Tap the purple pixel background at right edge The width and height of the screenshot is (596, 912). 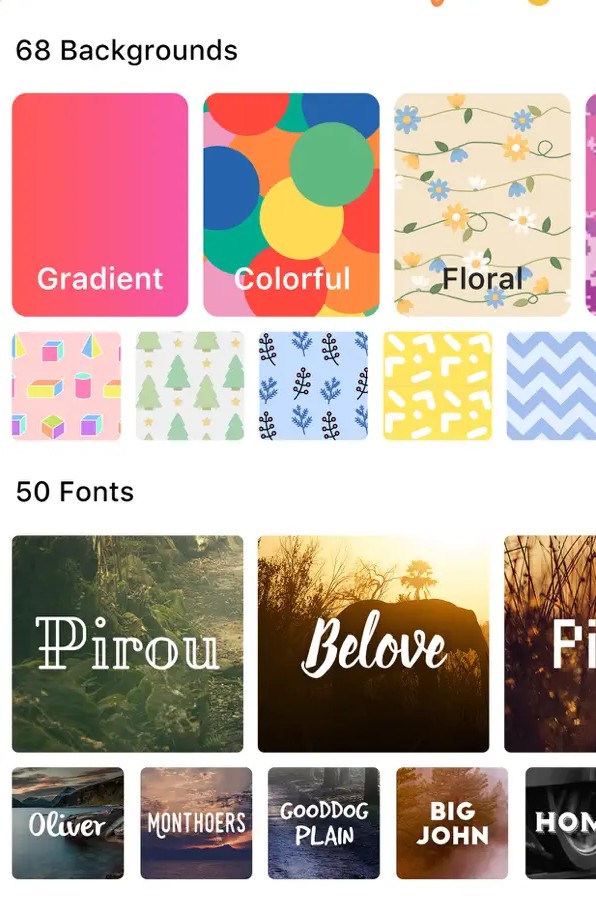pos(591,205)
